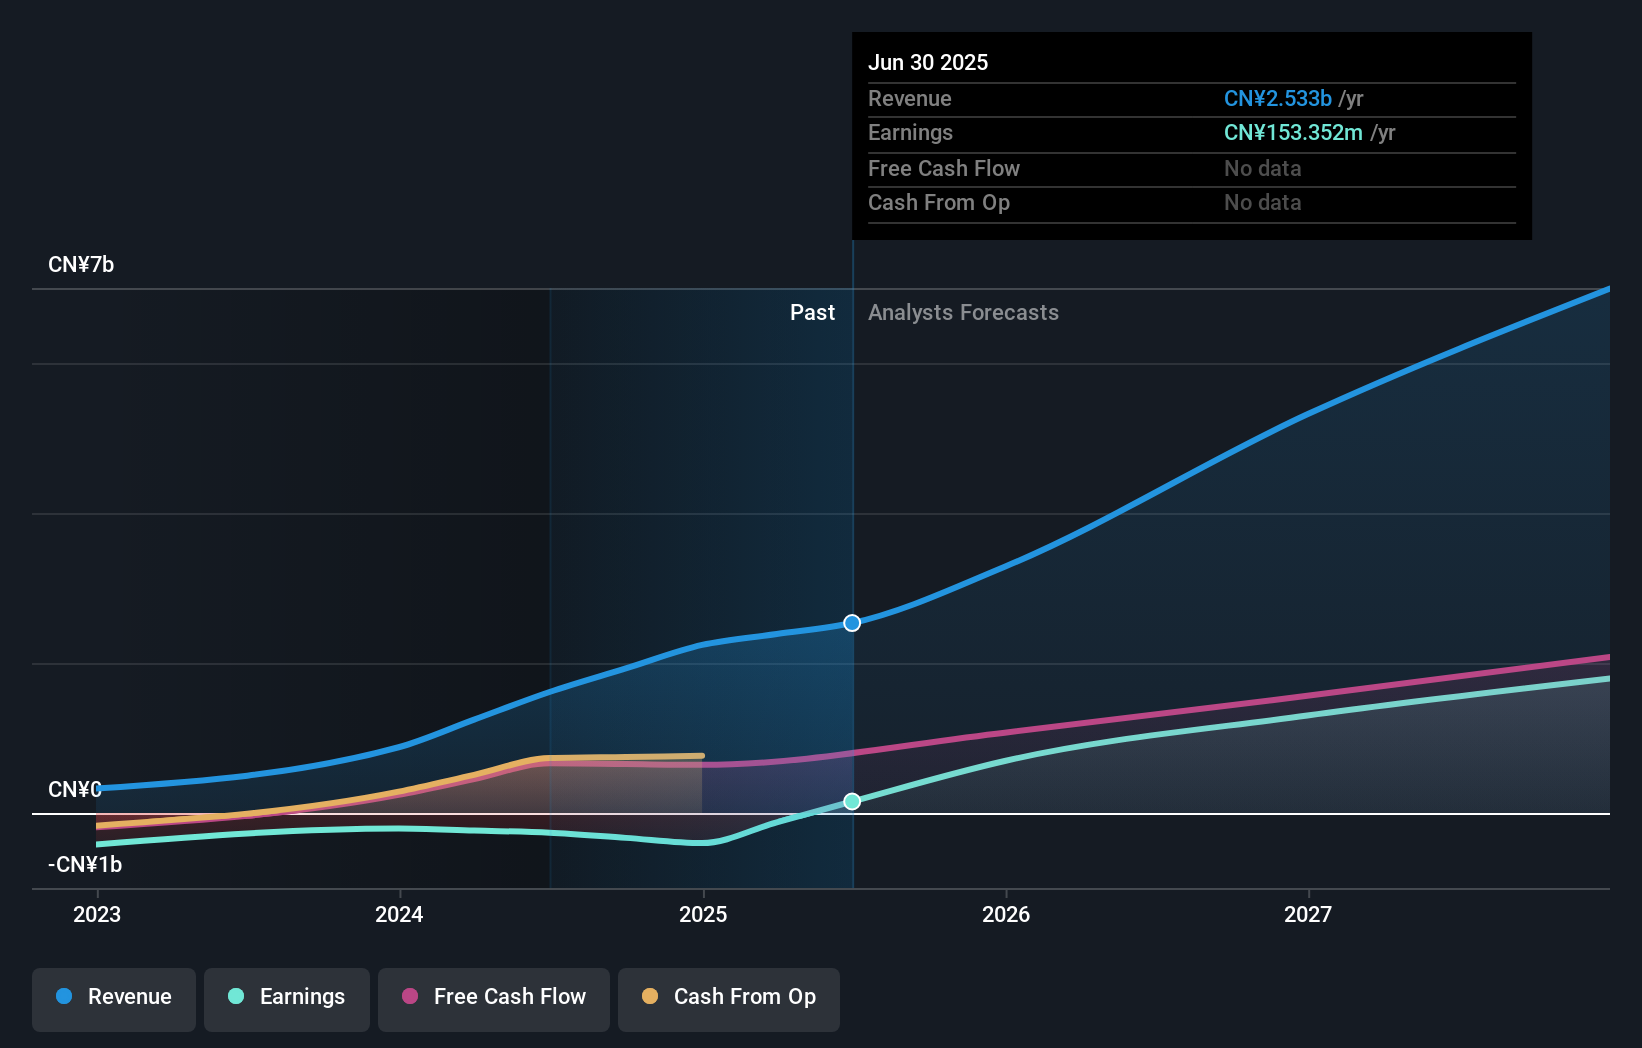Toggle the Revenue series visibility
The height and width of the screenshot is (1048, 1642).
[113, 997]
